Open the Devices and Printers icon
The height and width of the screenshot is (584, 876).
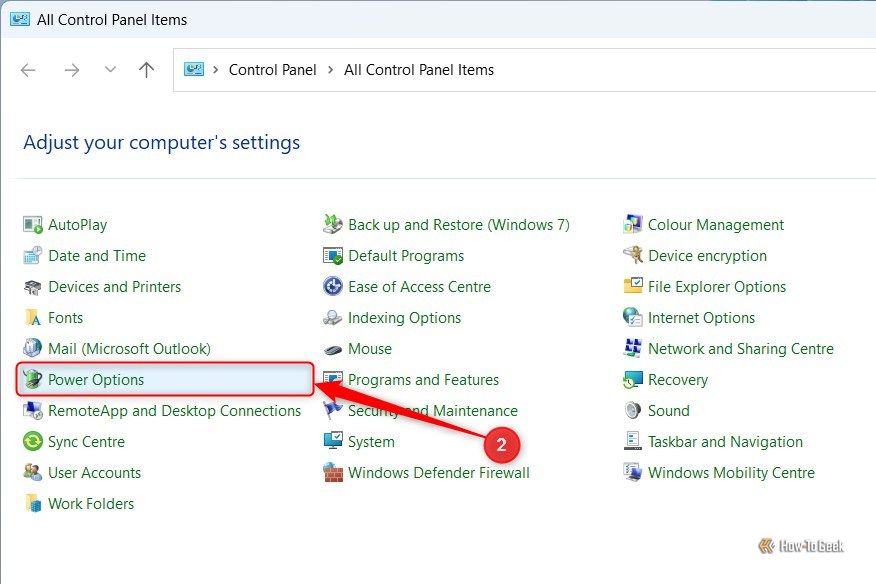coord(32,287)
